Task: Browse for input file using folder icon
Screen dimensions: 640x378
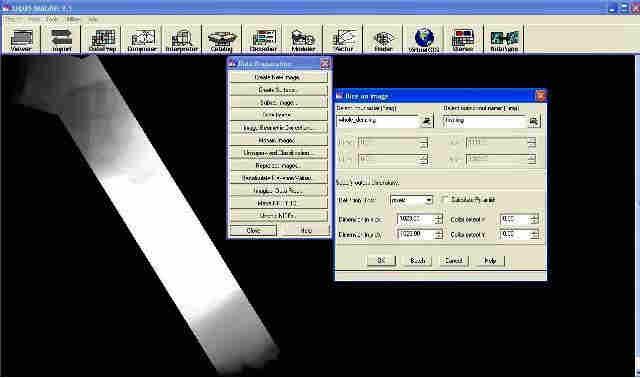Action: pos(427,121)
